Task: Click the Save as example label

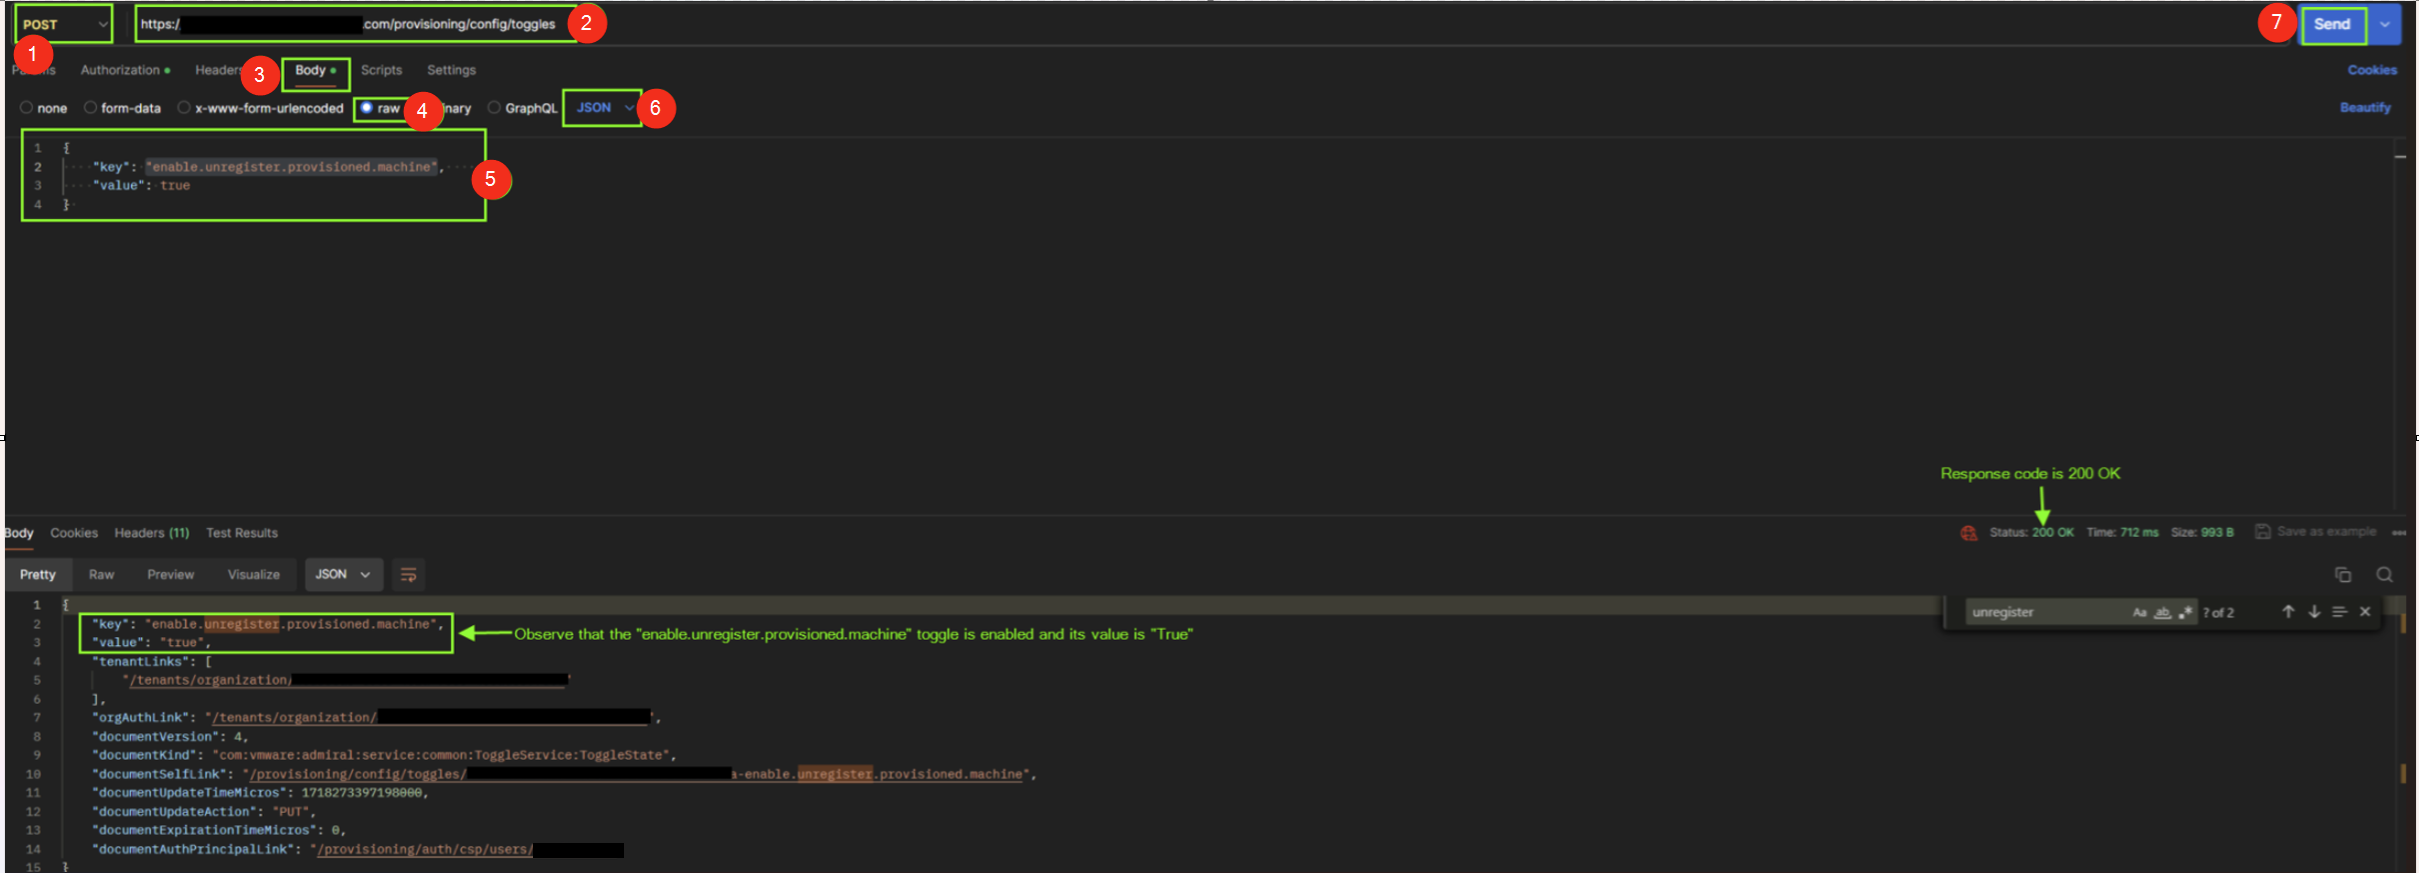Action: pos(2326,532)
